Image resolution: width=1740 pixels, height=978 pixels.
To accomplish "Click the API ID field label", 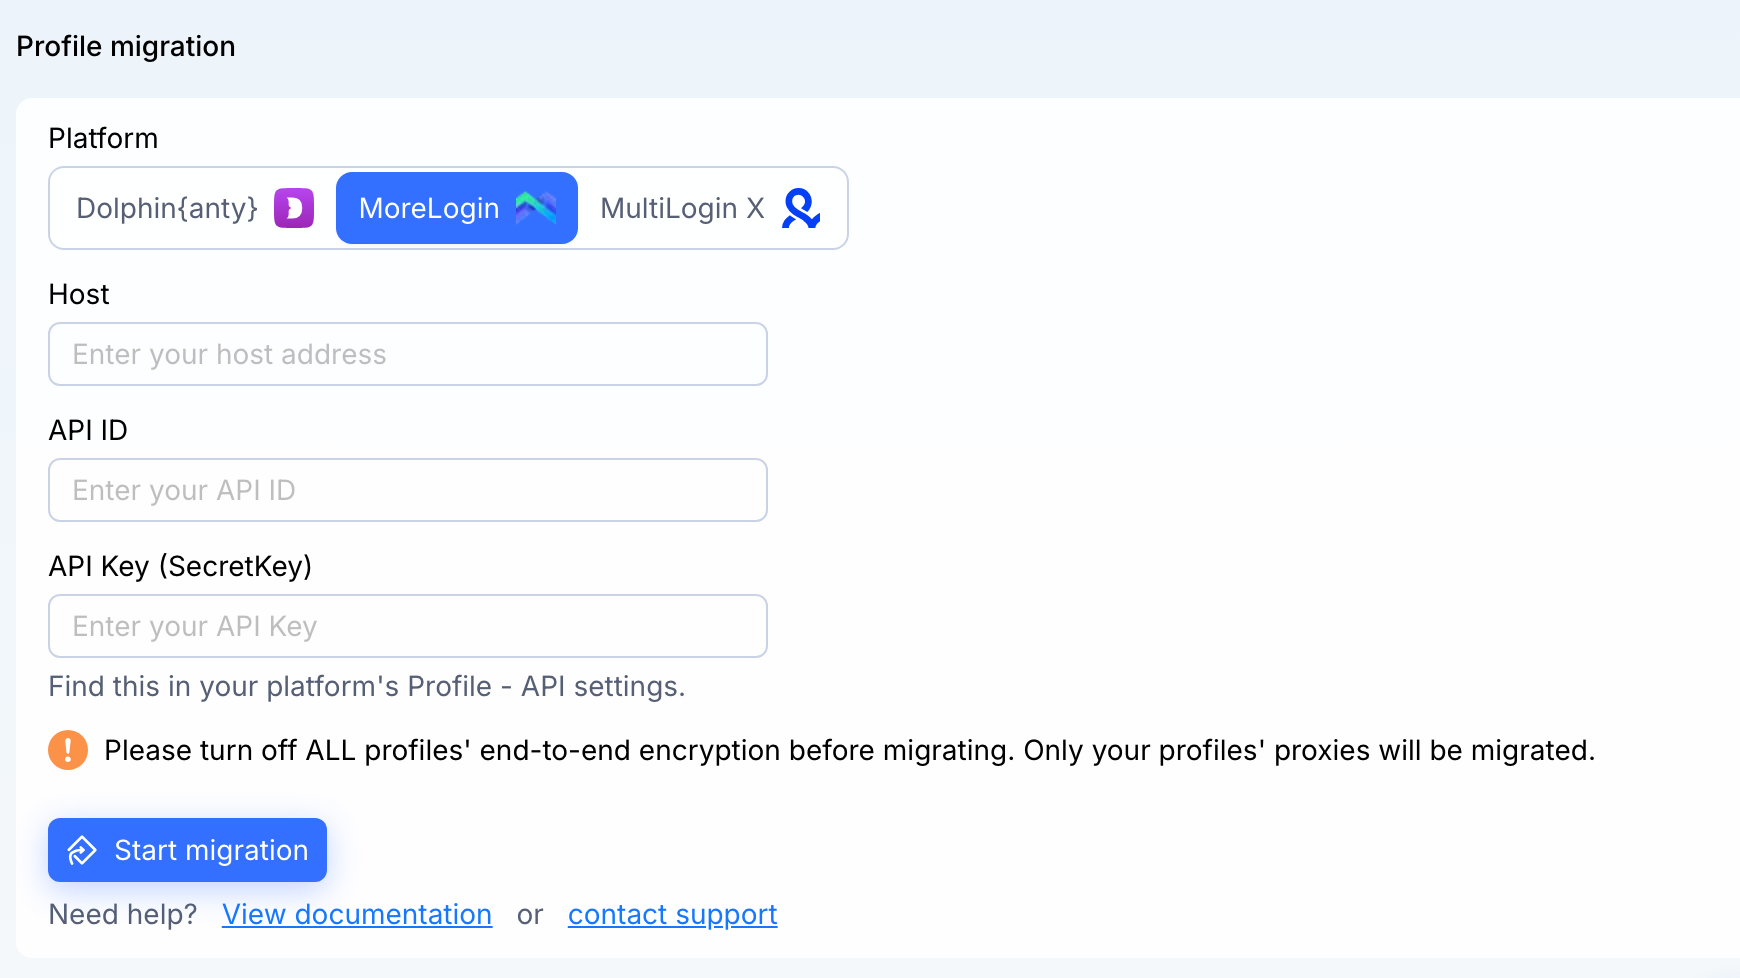I will point(88,430).
